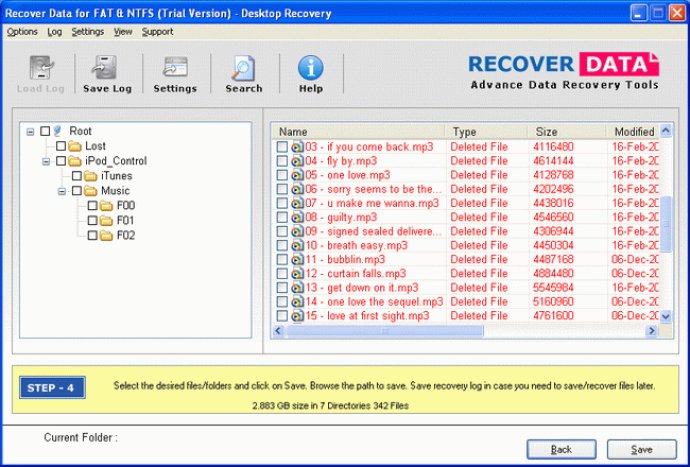Sort by the Type column header
The image size is (690, 467).
[x=486, y=132]
